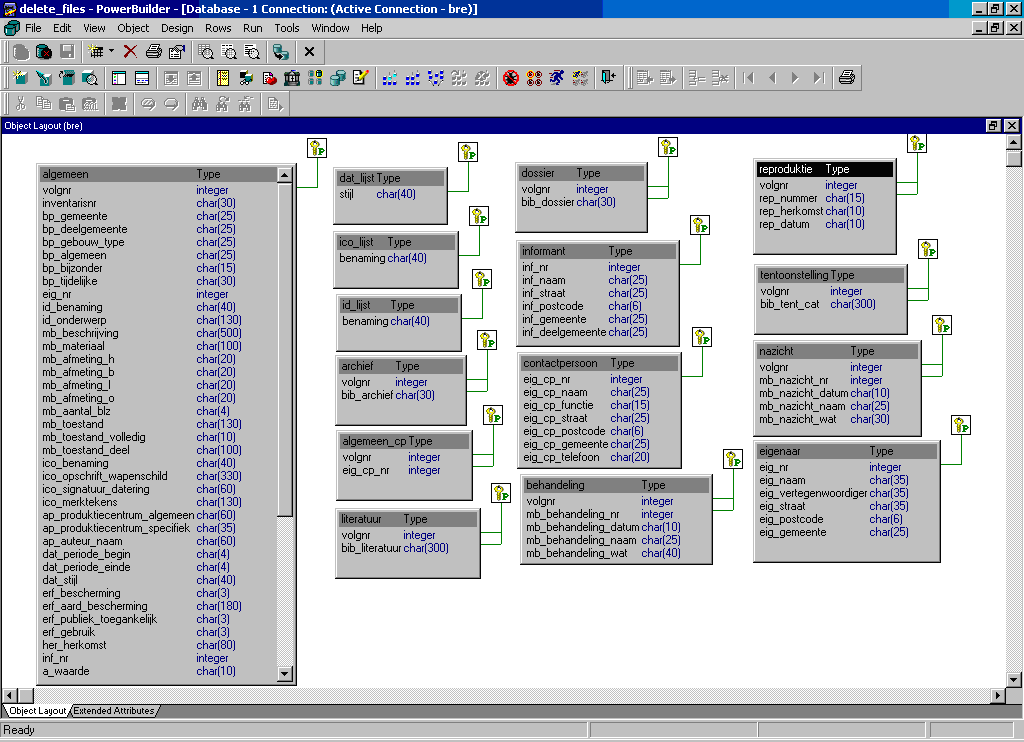Click the red X delete icon in toolbar
This screenshot has height=742, width=1024.
[130, 51]
